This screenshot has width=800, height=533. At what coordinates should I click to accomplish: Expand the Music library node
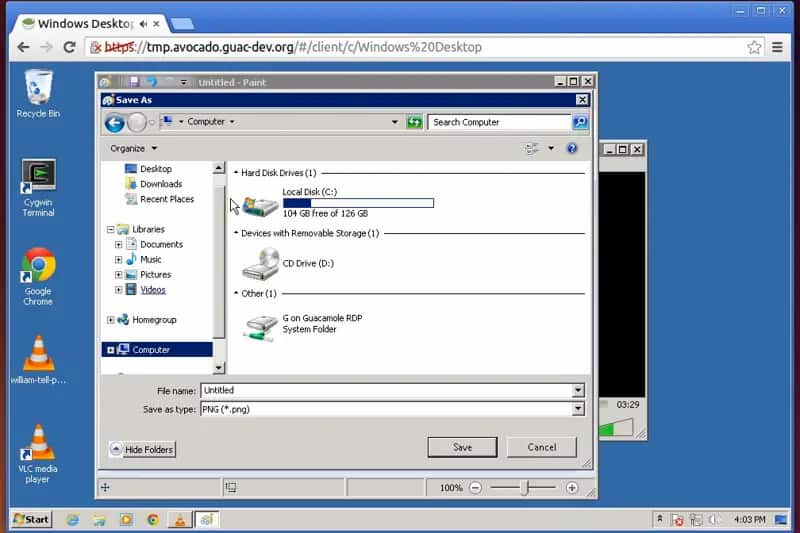point(118,260)
